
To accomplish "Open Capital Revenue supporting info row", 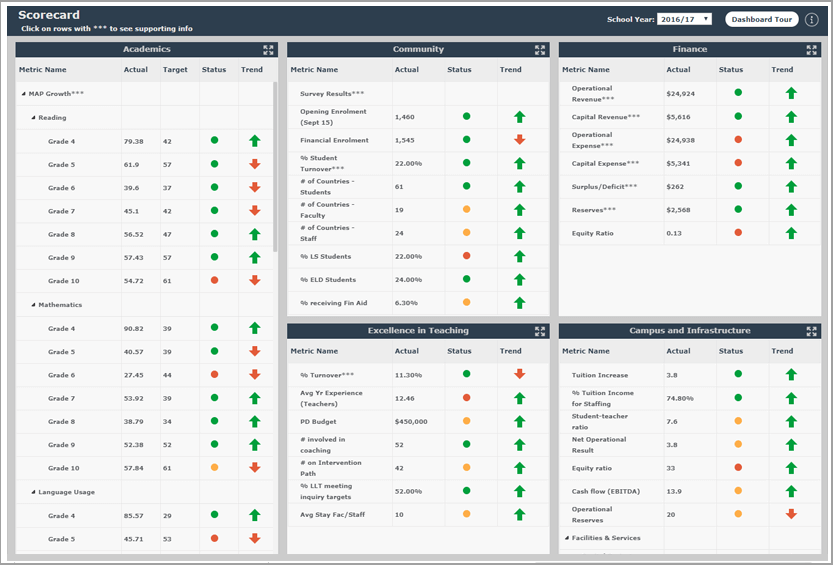I will (x=690, y=117).
